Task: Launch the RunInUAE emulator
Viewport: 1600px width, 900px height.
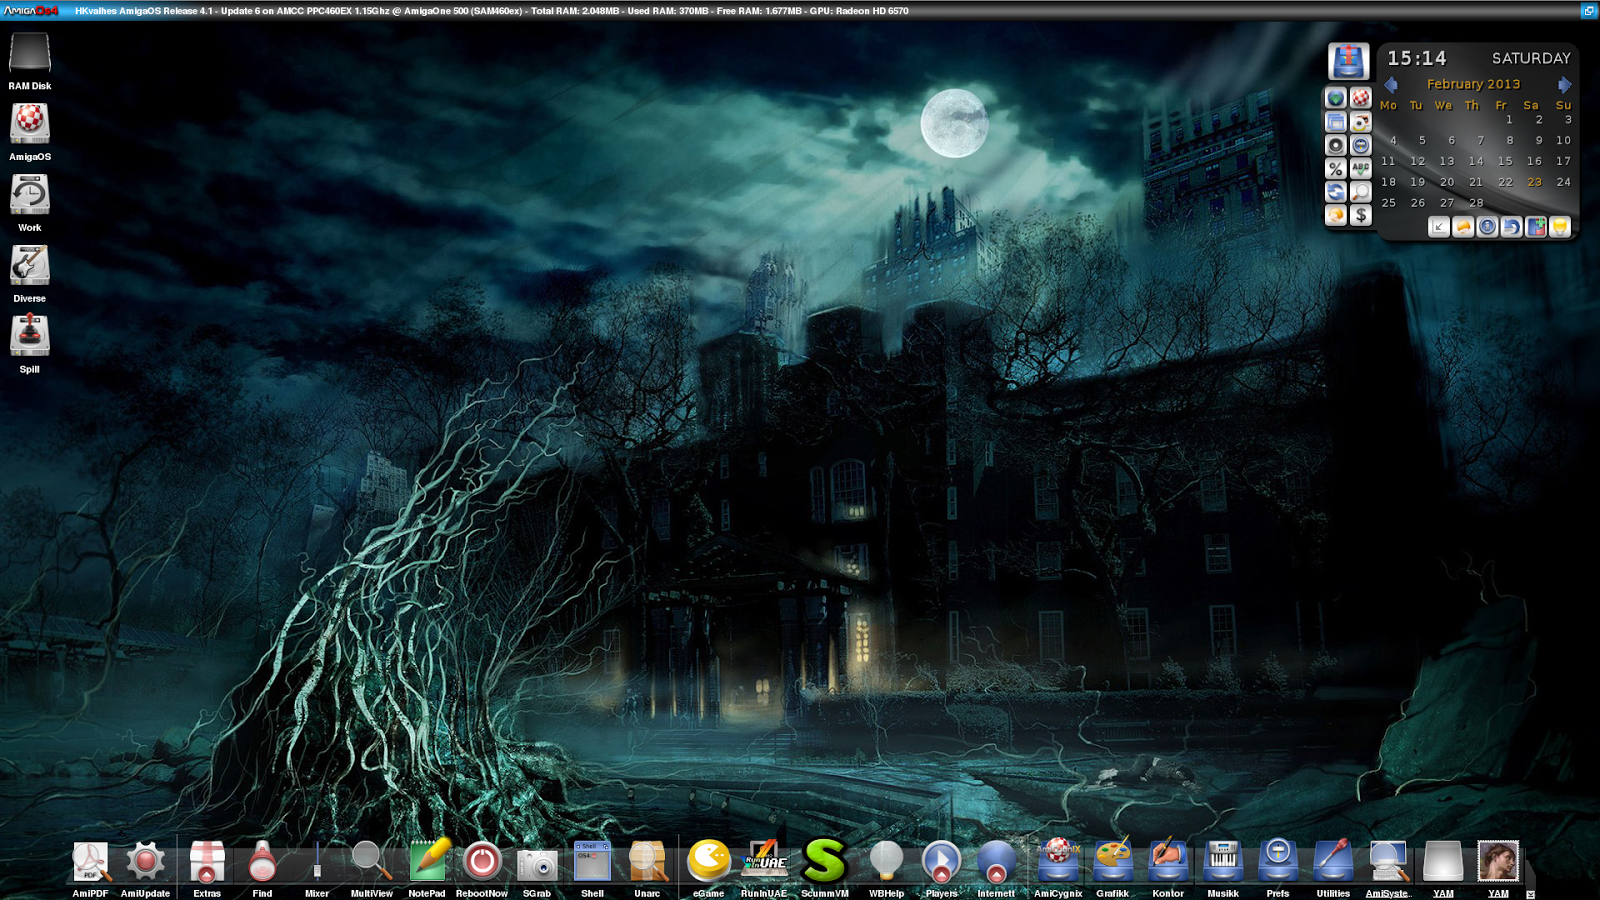Action: [x=764, y=861]
